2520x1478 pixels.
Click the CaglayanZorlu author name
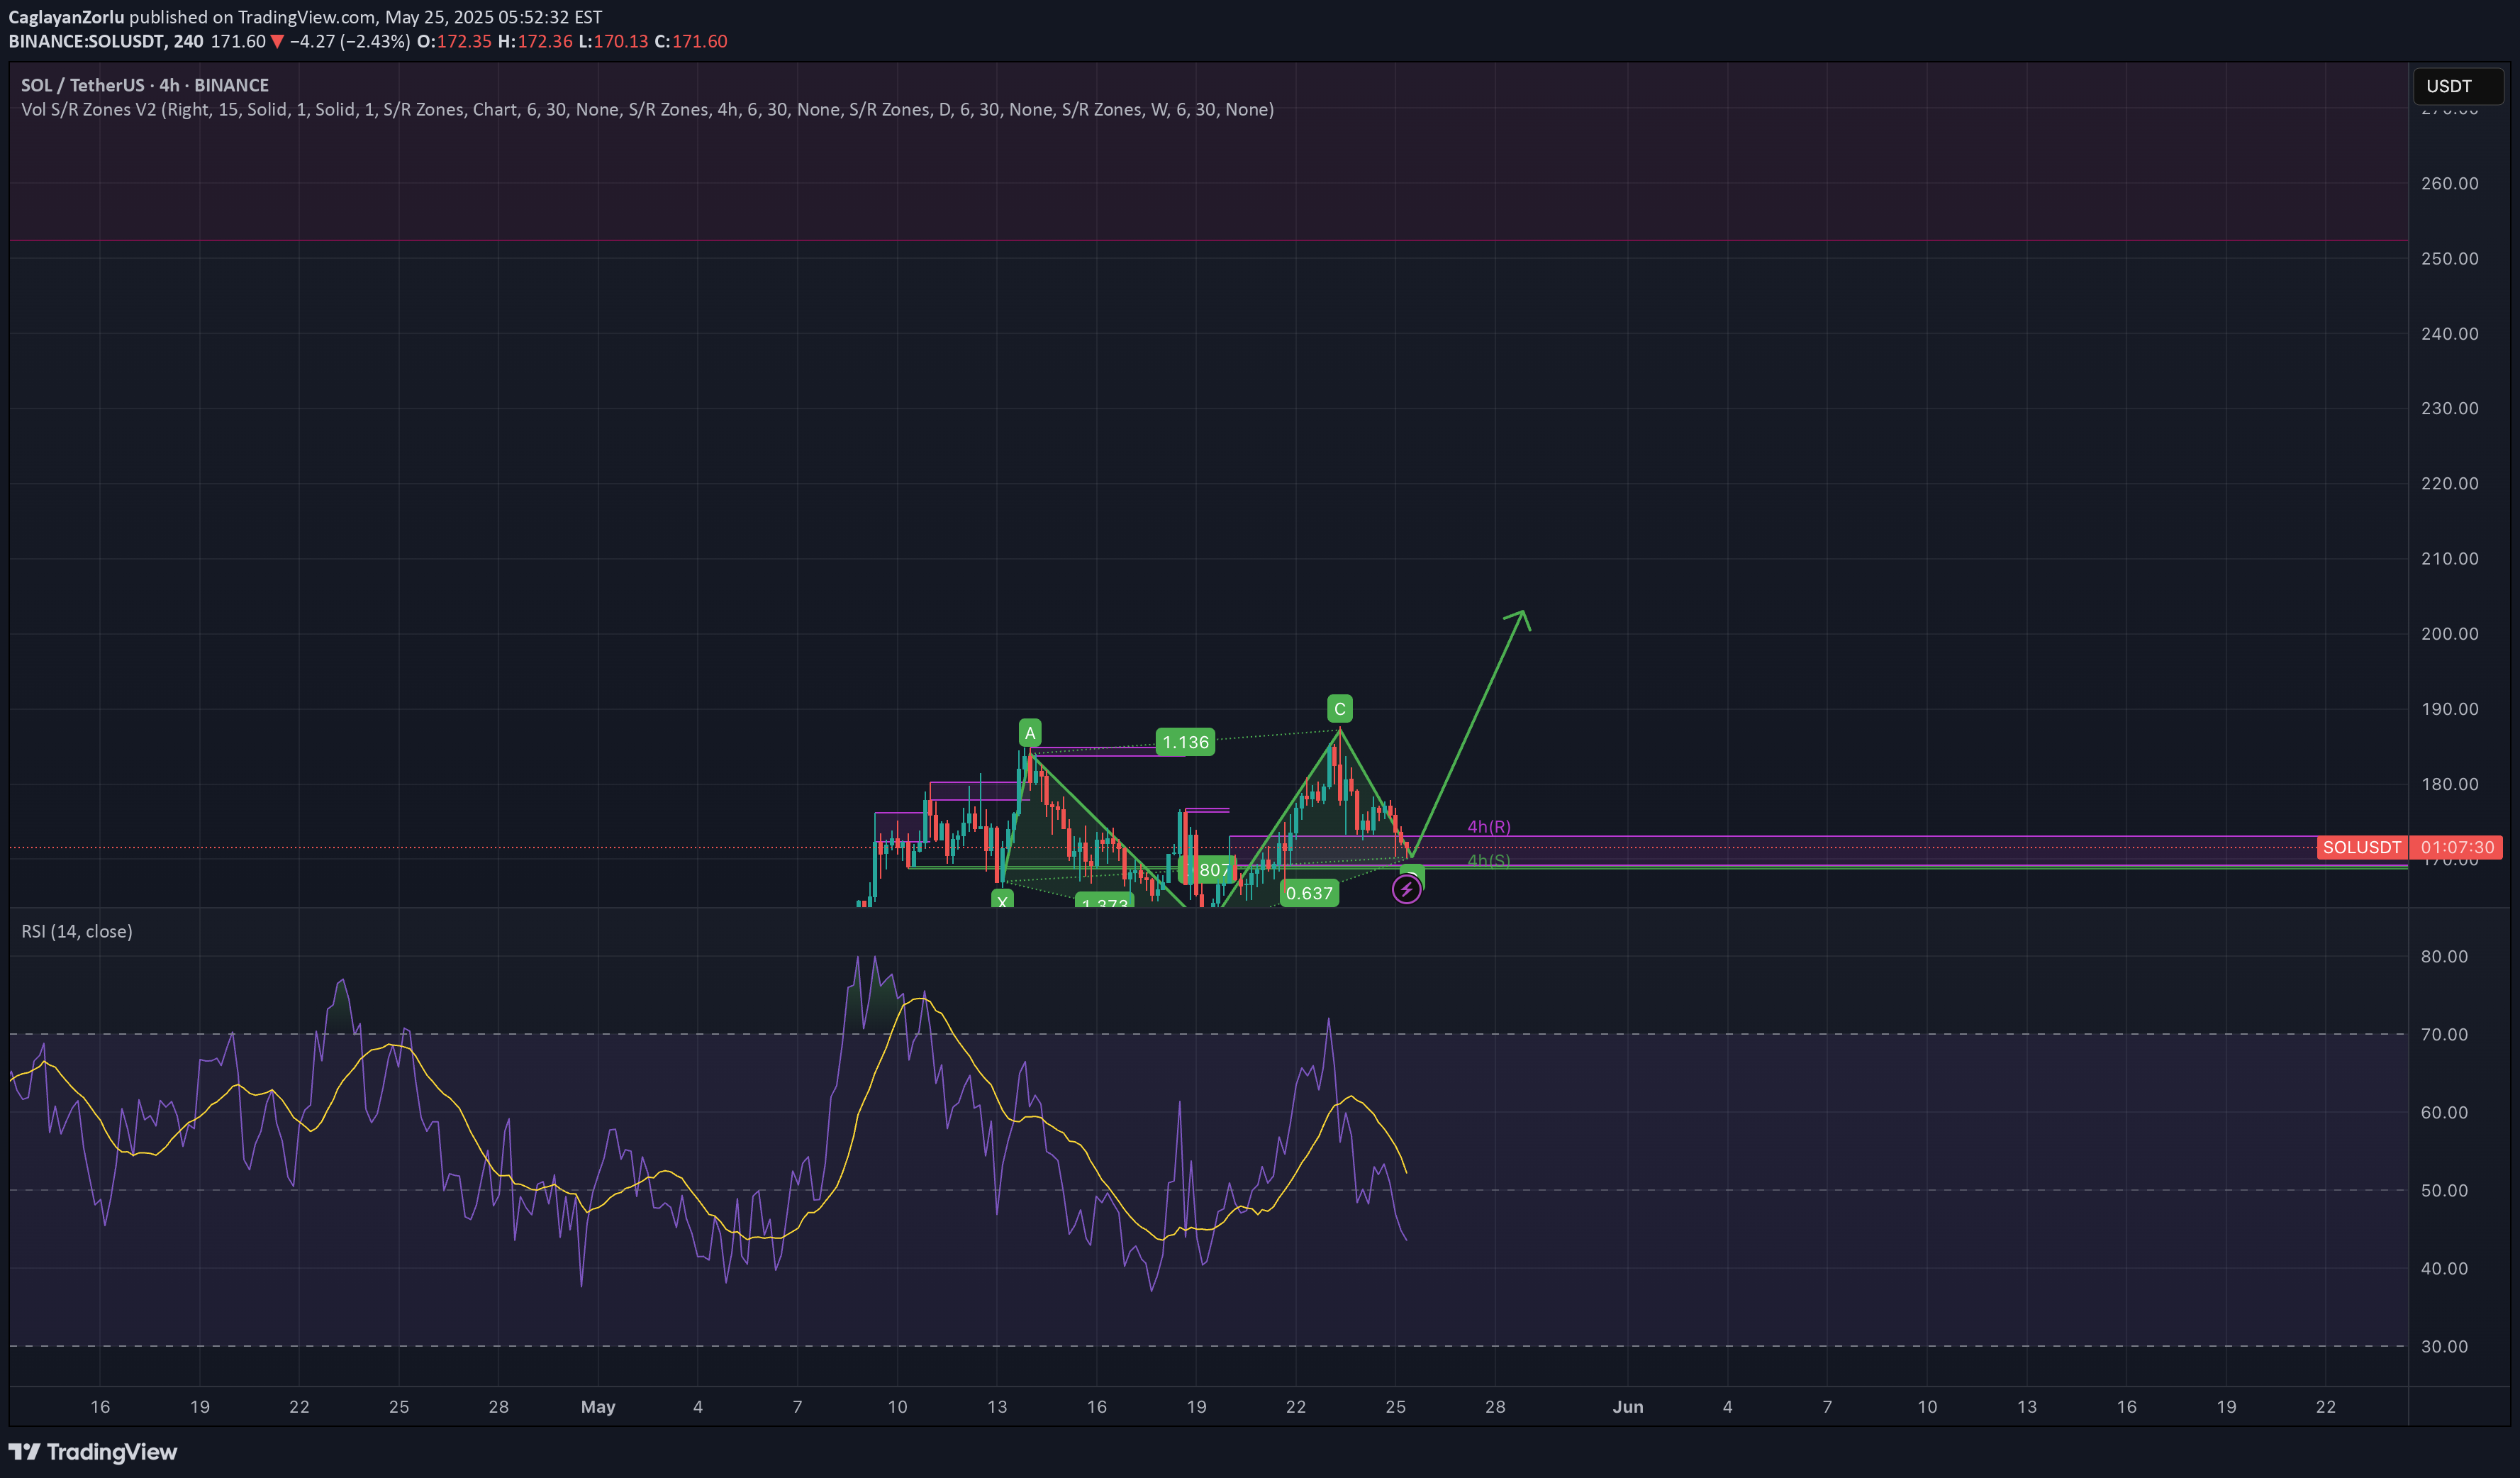click(66, 17)
